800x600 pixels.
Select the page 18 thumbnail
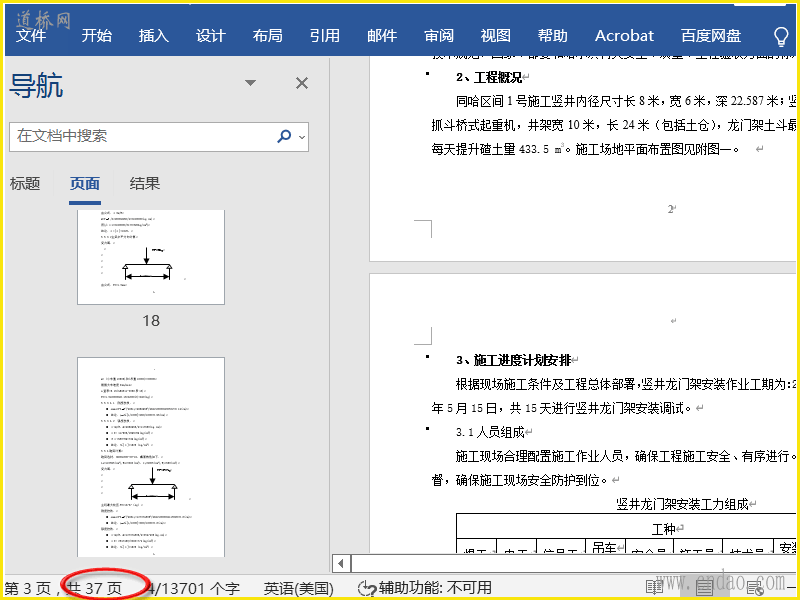tap(151, 257)
